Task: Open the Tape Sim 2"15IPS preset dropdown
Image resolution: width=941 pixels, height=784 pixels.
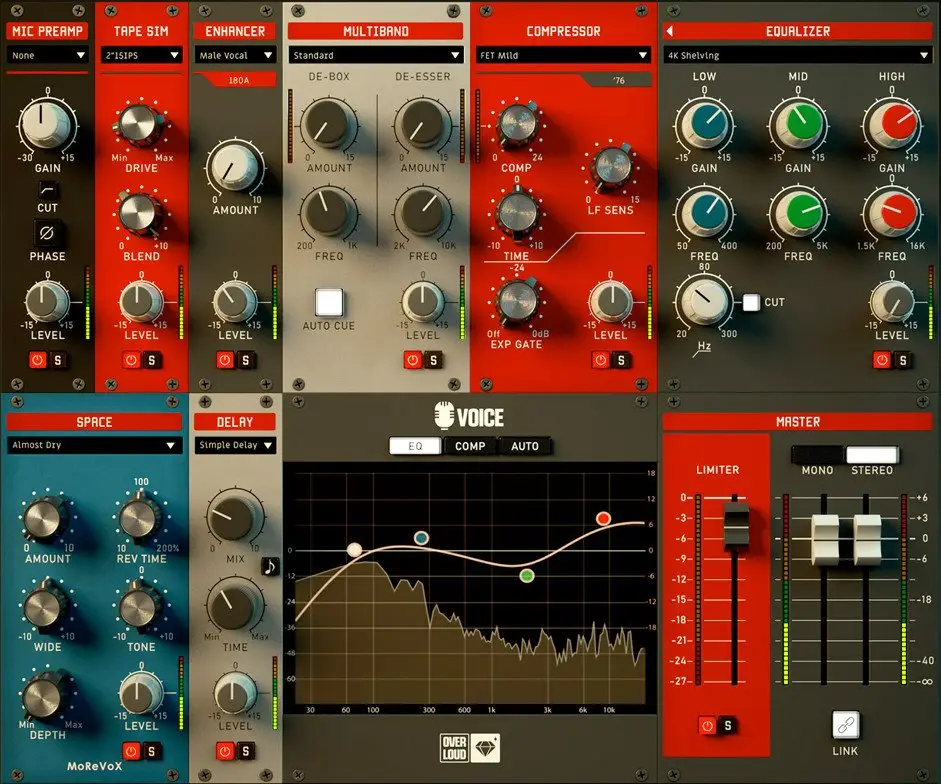Action: [x=141, y=55]
